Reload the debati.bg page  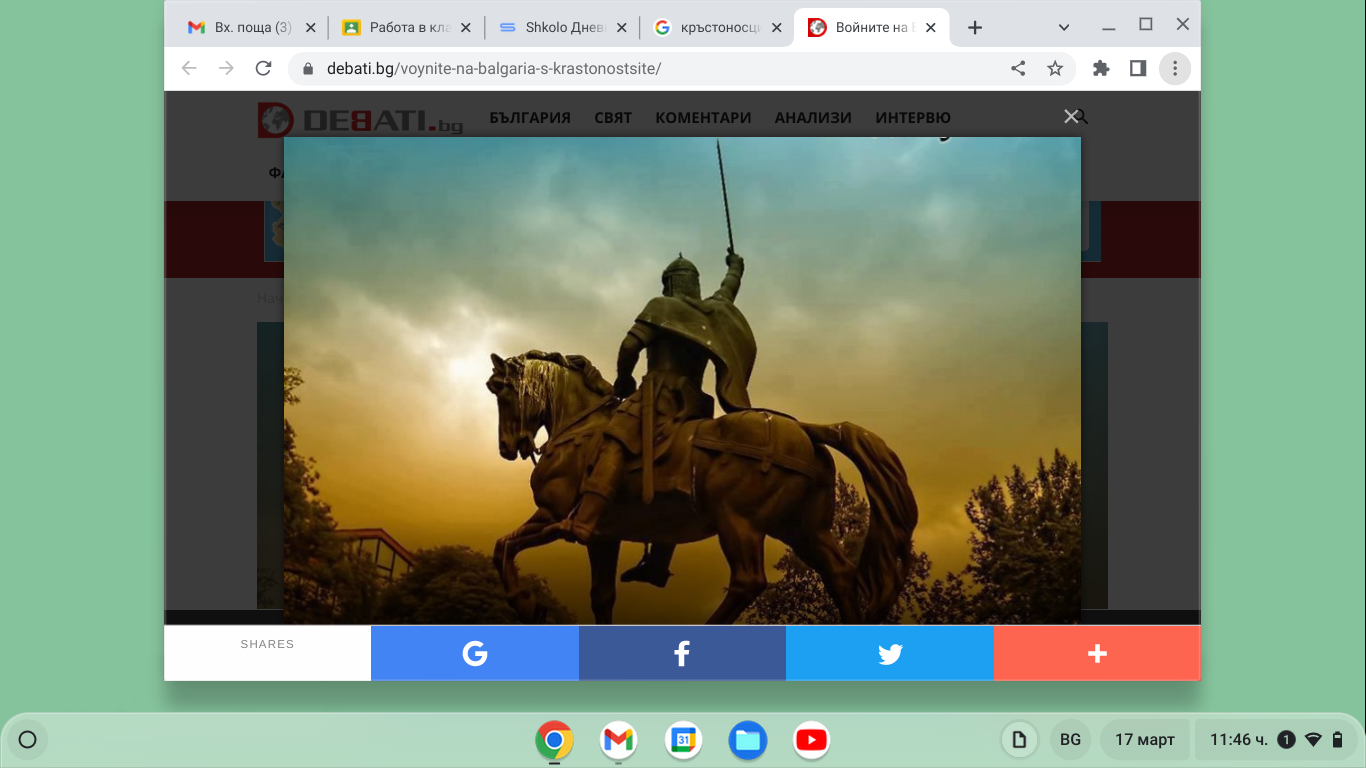click(x=264, y=68)
